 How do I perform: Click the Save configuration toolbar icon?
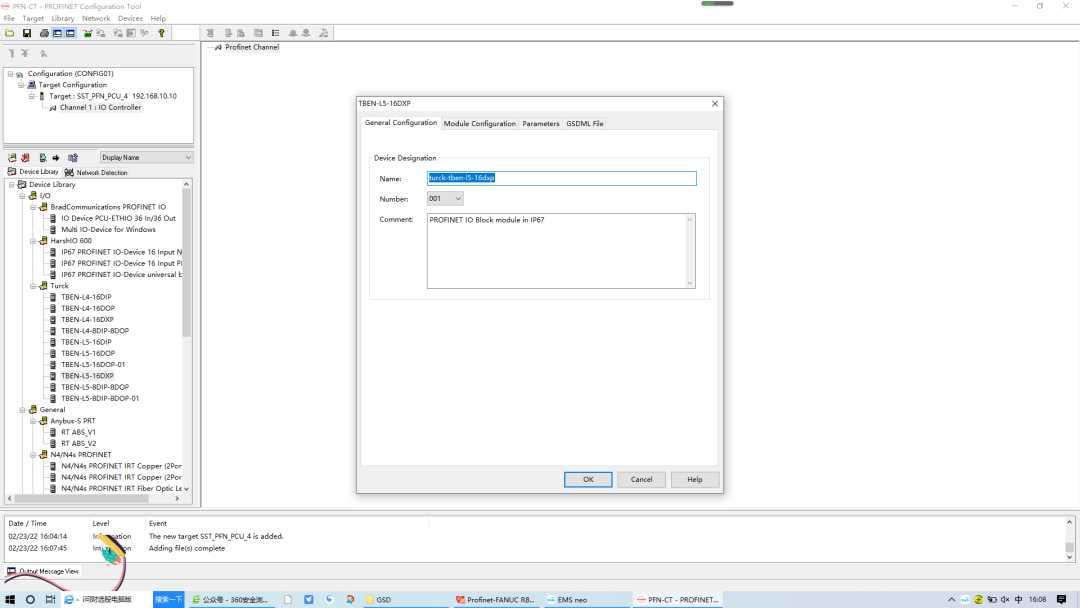click(27, 32)
